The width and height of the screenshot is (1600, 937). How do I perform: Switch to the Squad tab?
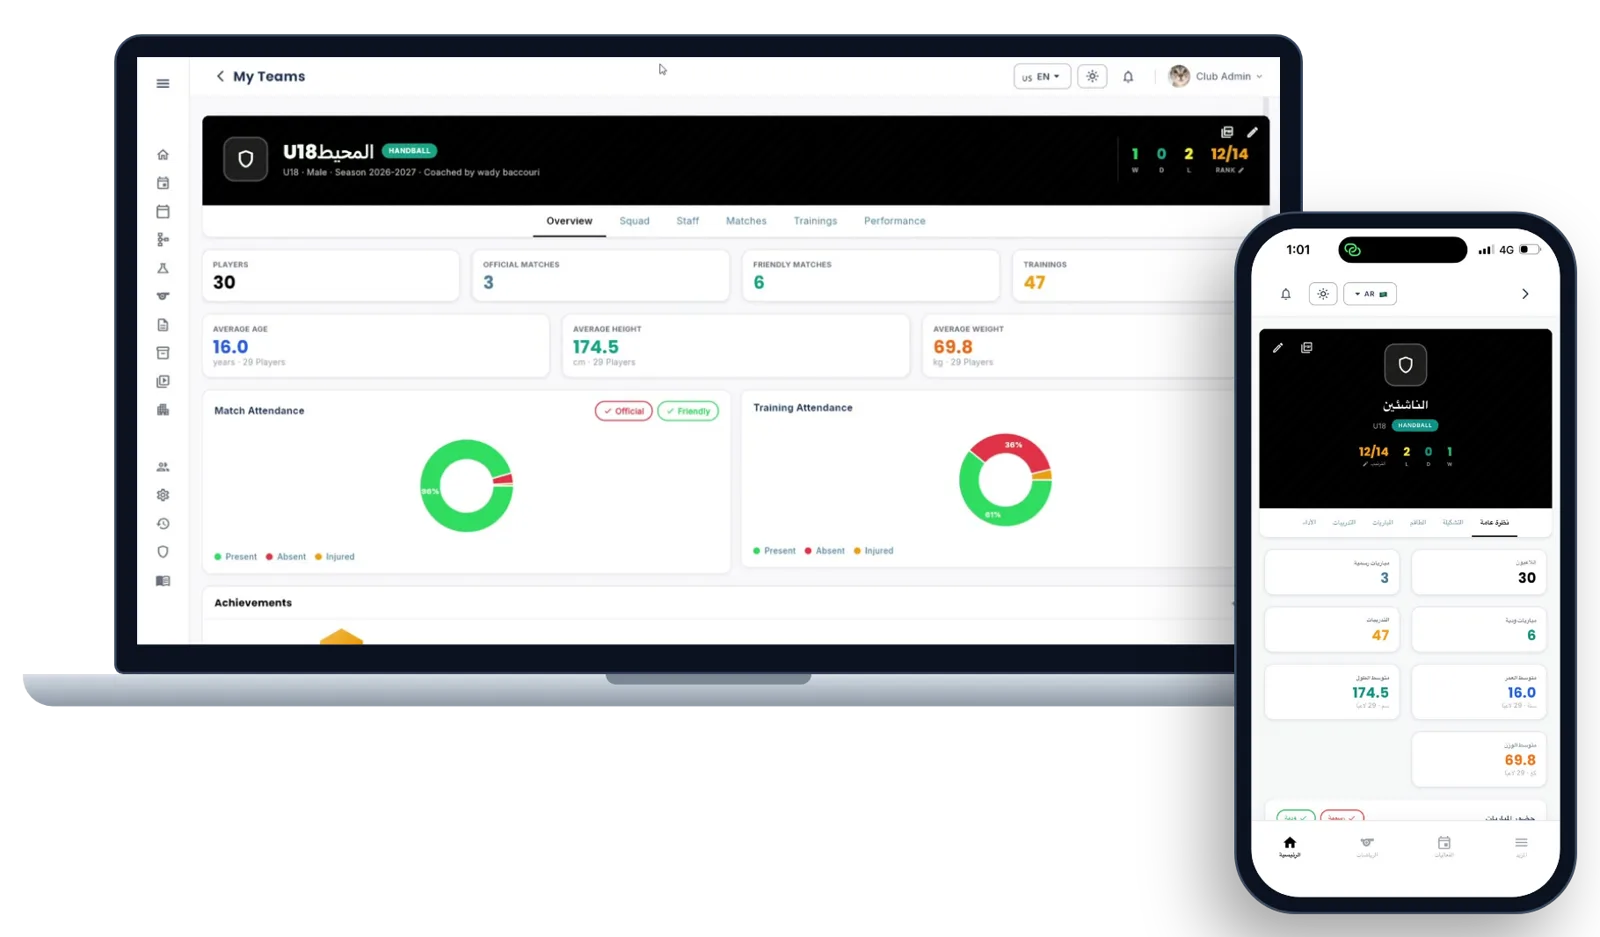click(x=634, y=221)
